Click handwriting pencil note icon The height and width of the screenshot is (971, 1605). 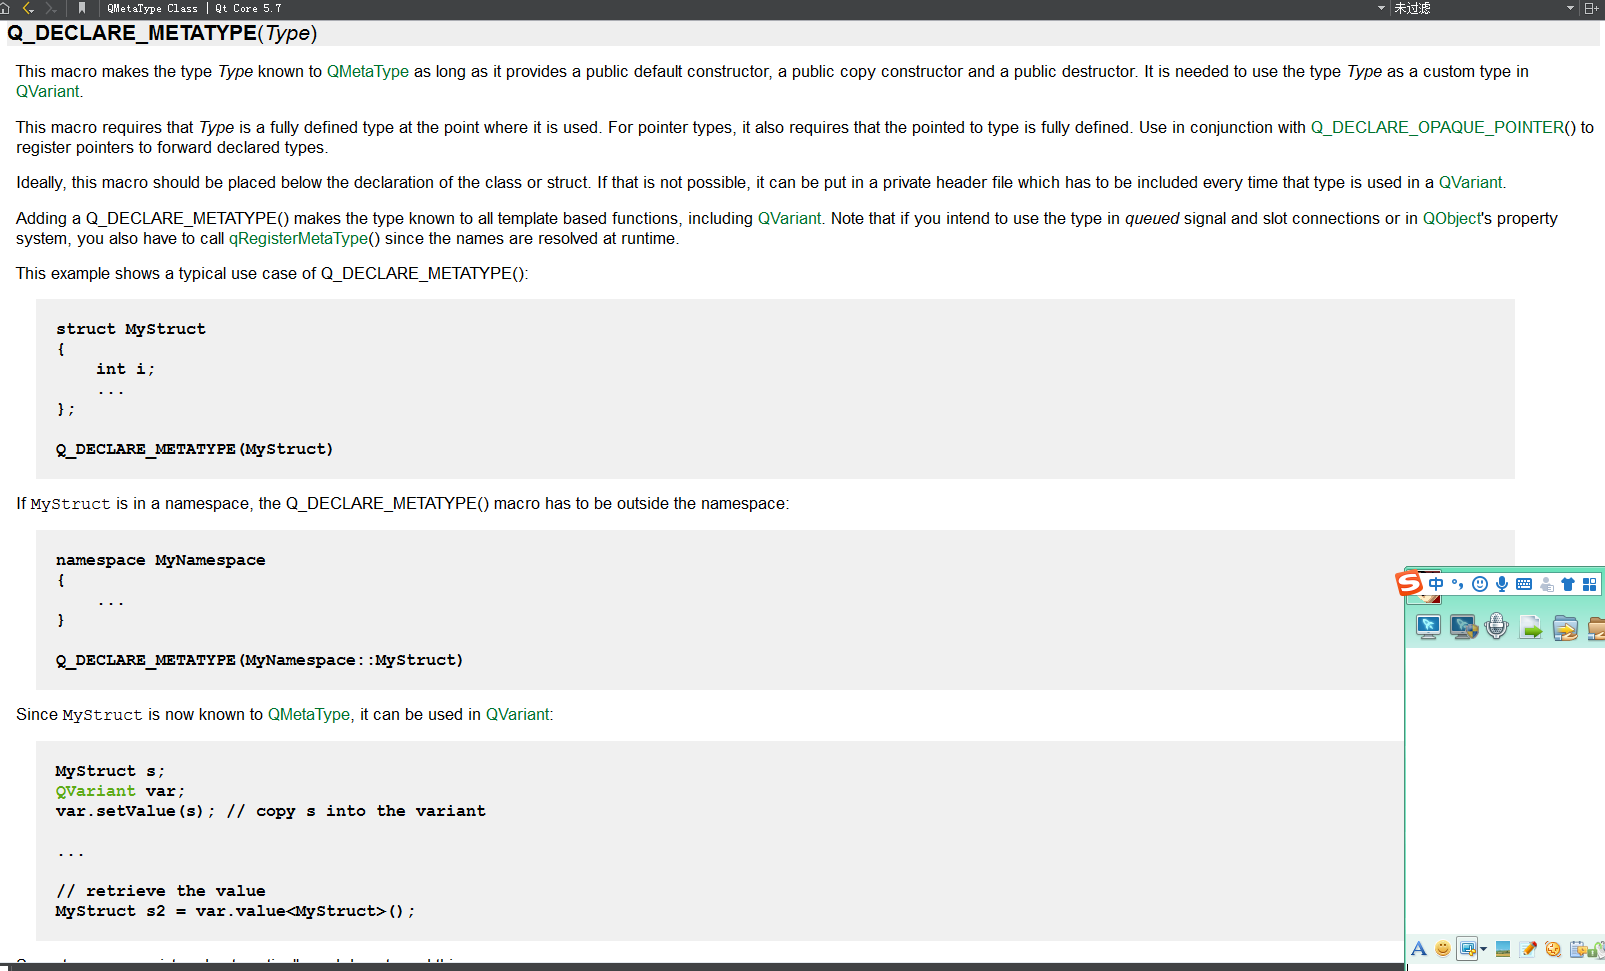(1528, 949)
